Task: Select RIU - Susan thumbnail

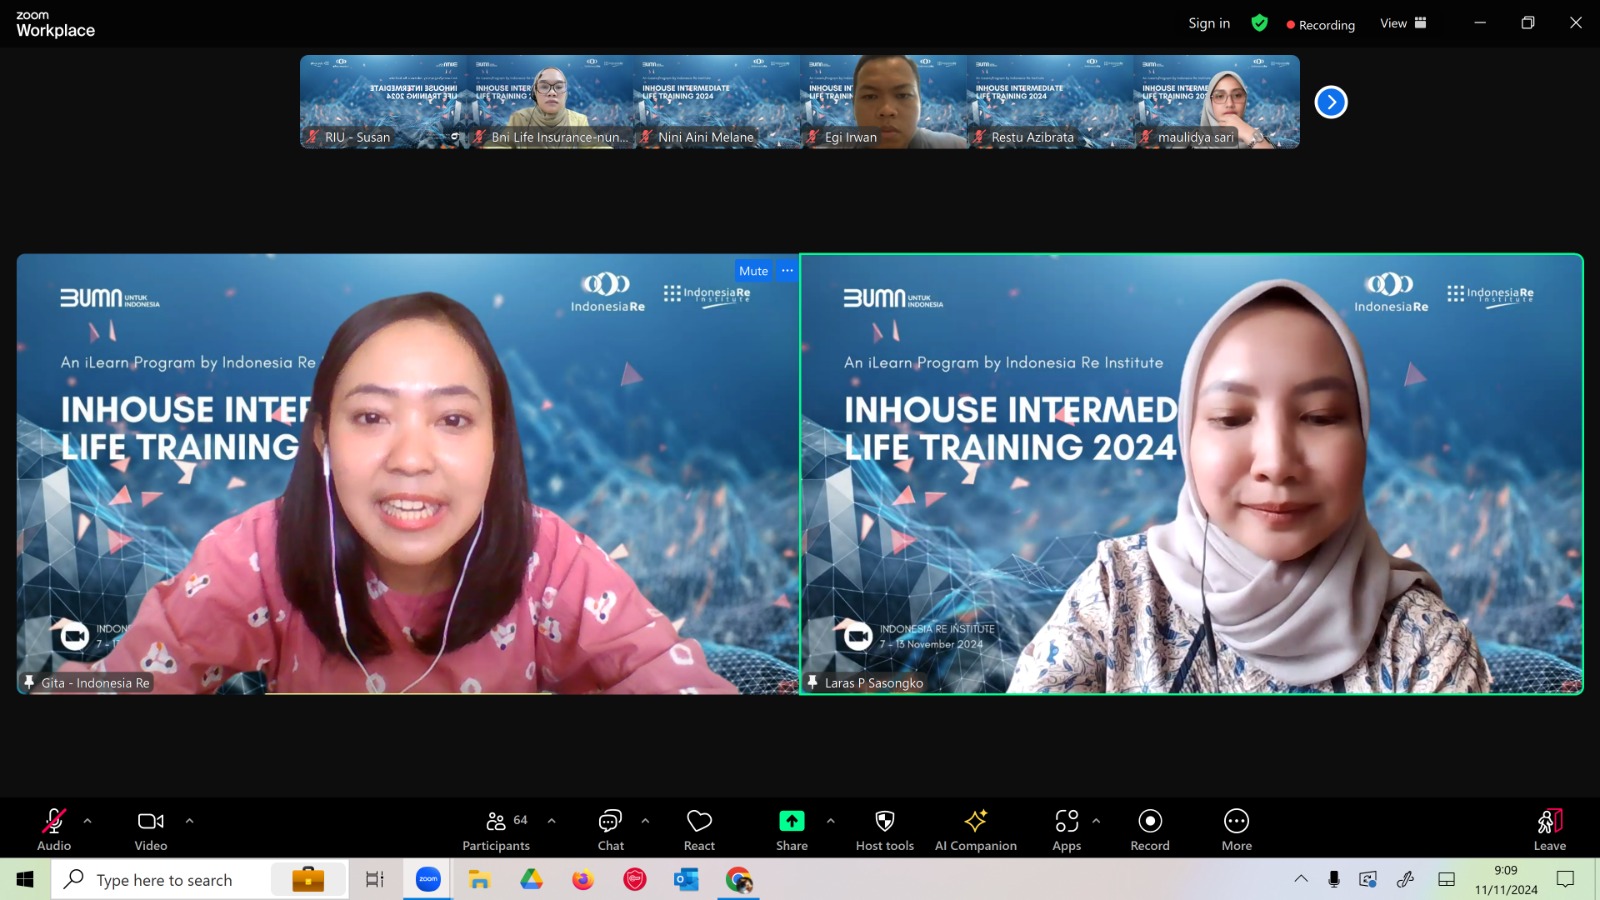Action: point(383,102)
